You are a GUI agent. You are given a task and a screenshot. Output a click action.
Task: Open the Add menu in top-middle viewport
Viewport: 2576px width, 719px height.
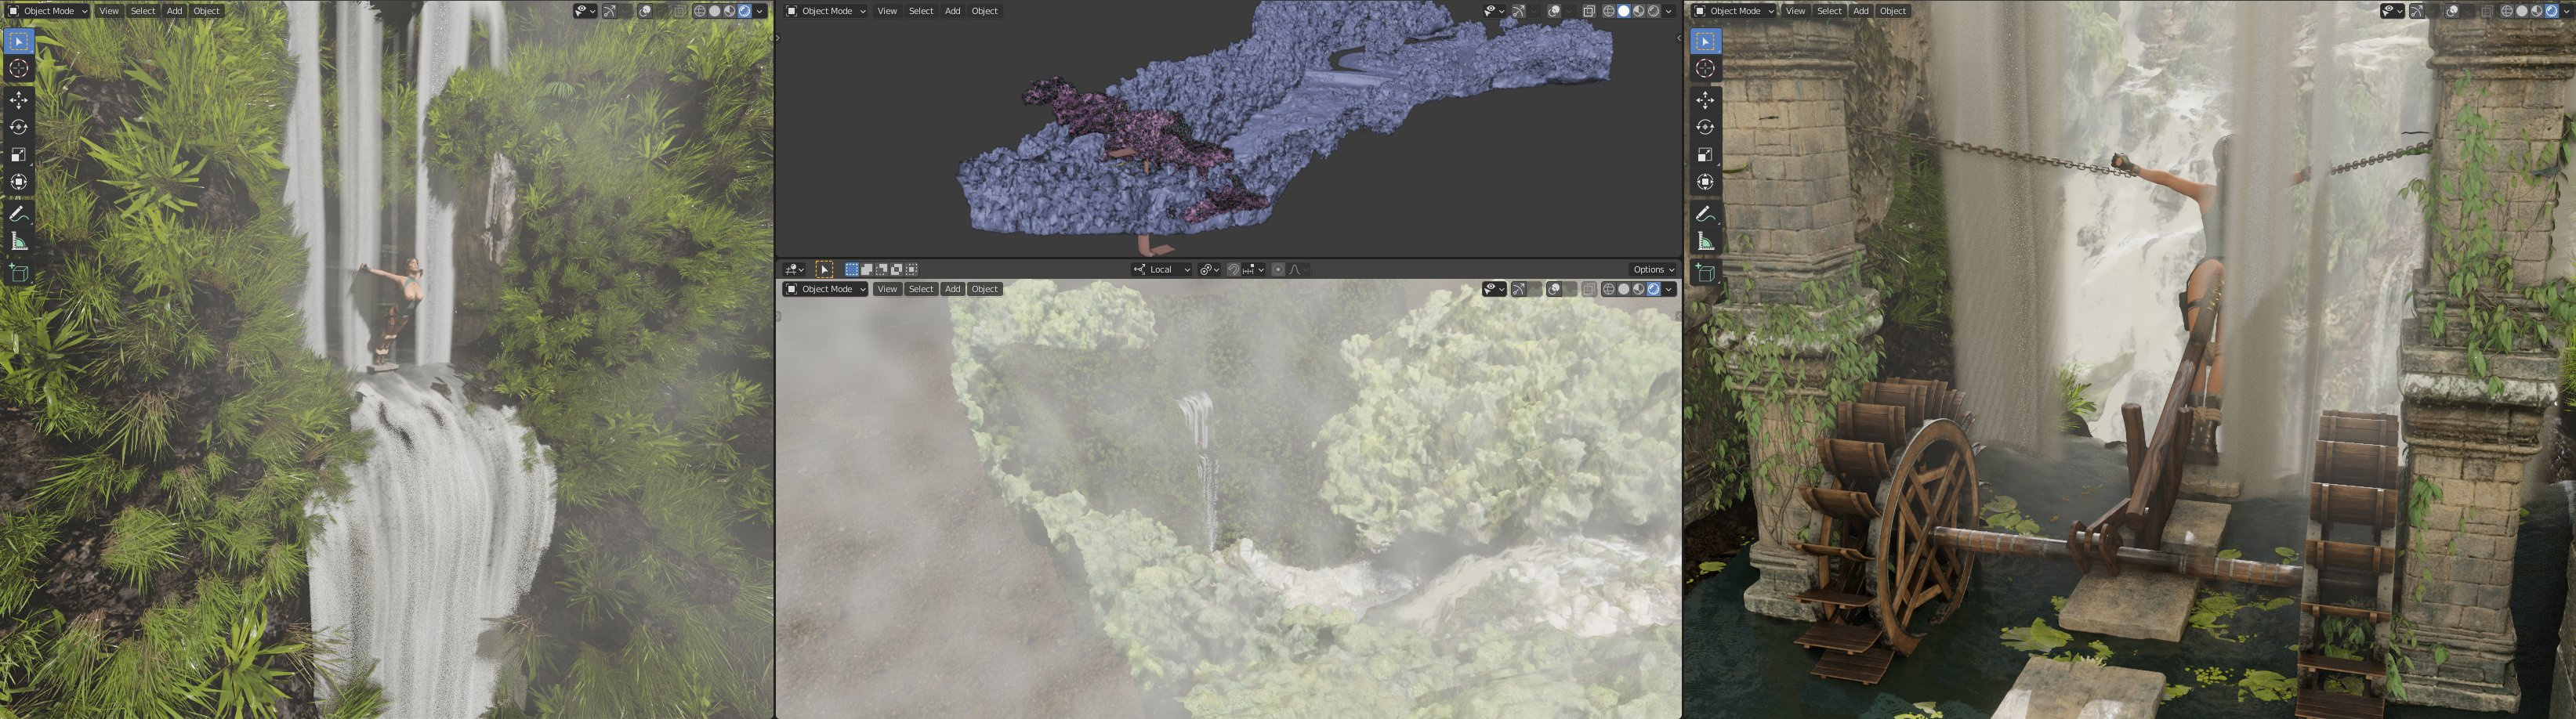click(x=952, y=11)
